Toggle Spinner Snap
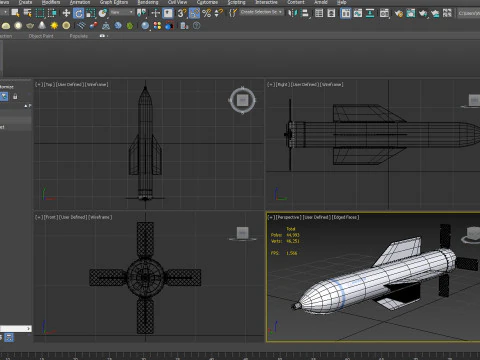 [219, 13]
